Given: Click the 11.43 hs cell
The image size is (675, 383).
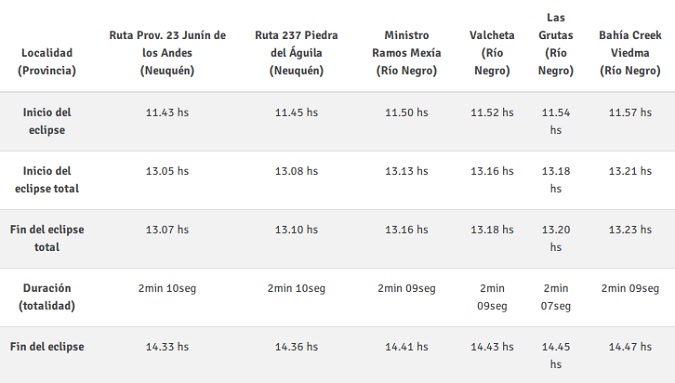Looking at the screenshot, I should [167, 112].
